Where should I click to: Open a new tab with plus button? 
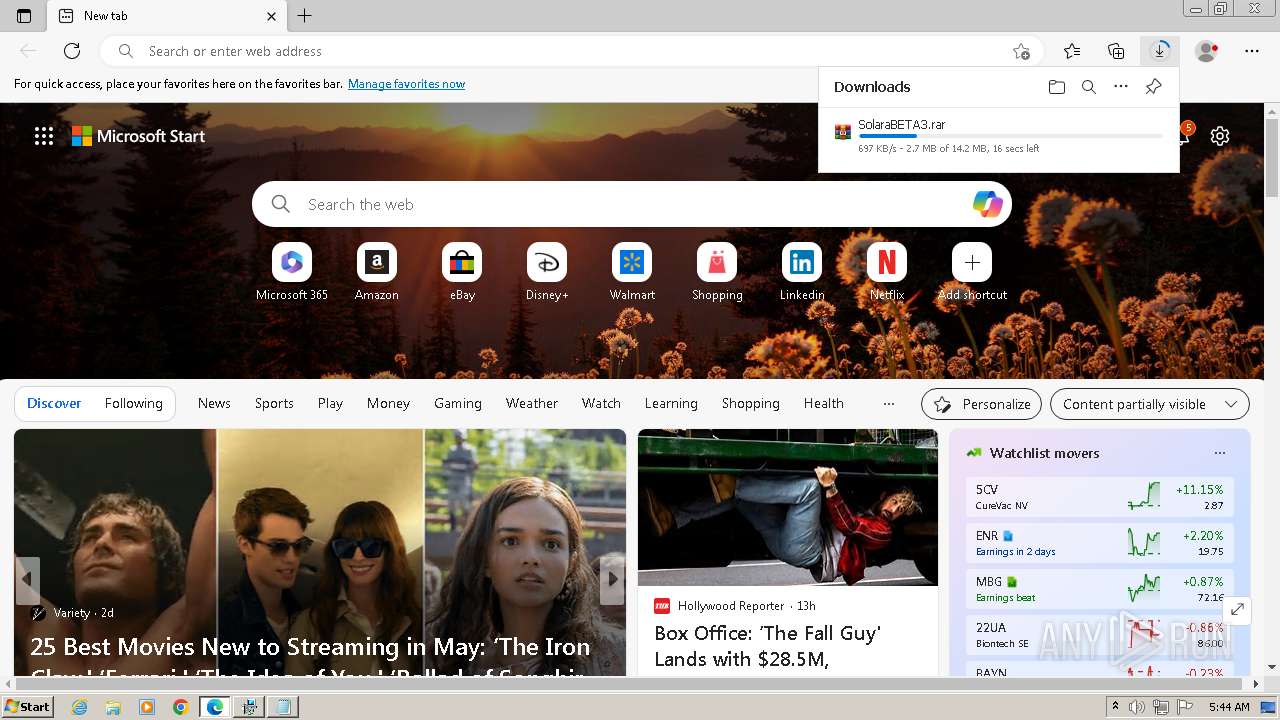click(x=305, y=16)
